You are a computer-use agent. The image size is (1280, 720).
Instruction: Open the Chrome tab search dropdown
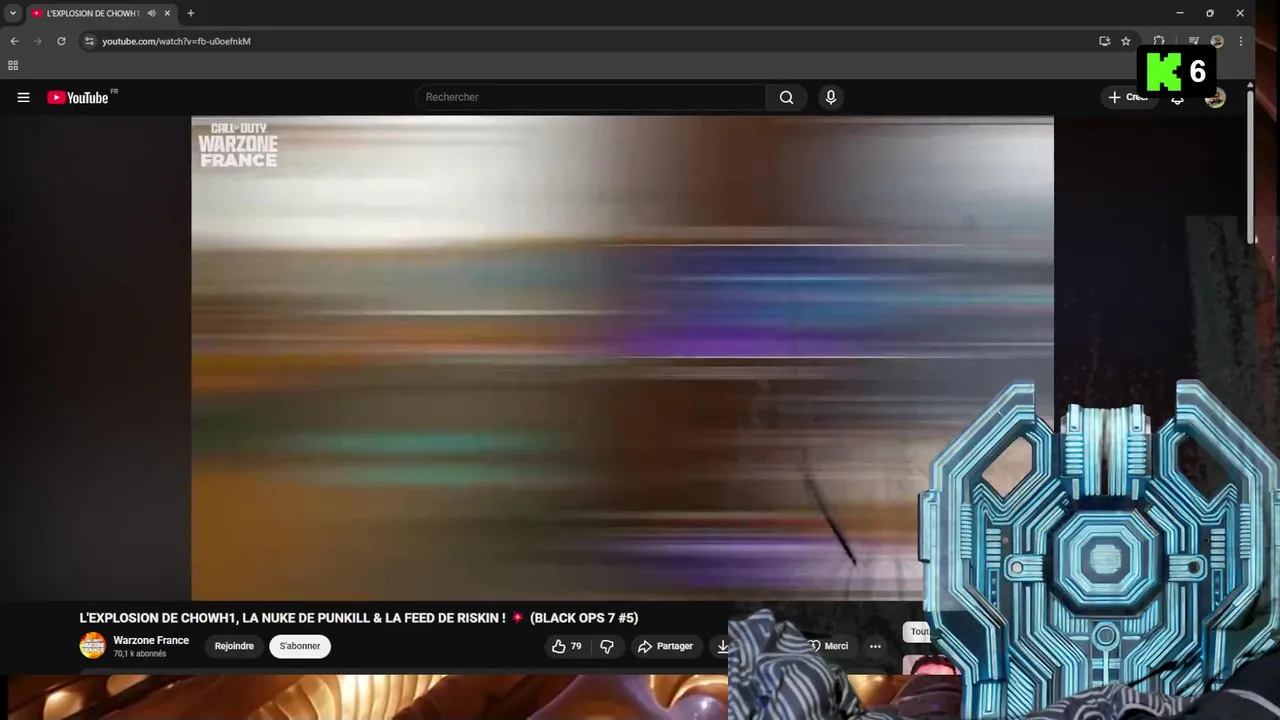tap(13, 13)
